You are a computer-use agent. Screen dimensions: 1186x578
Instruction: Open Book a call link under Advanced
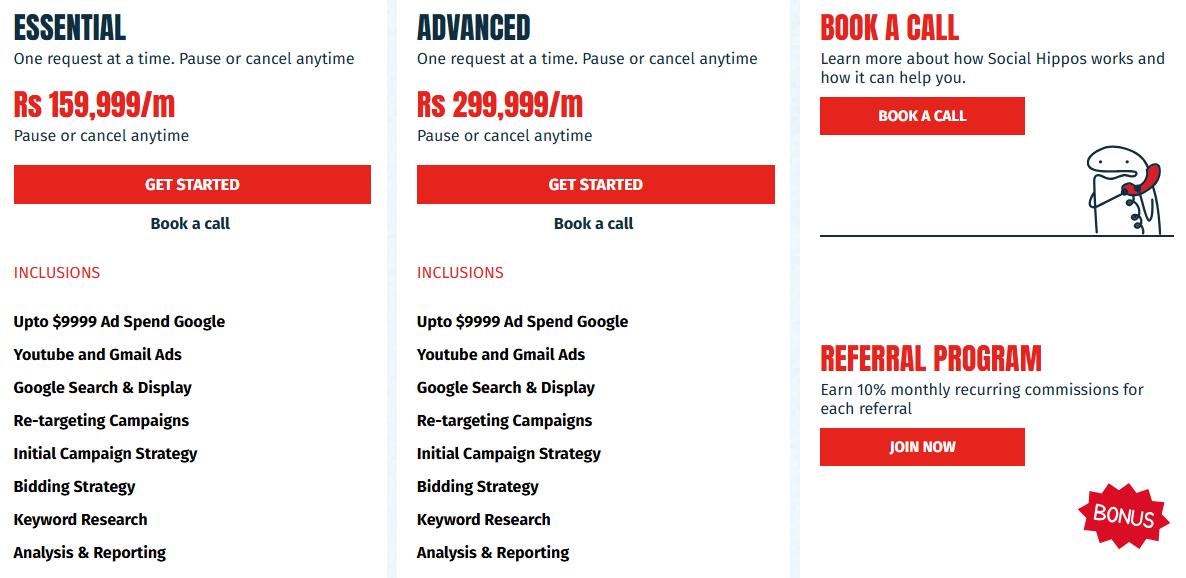[x=594, y=224]
